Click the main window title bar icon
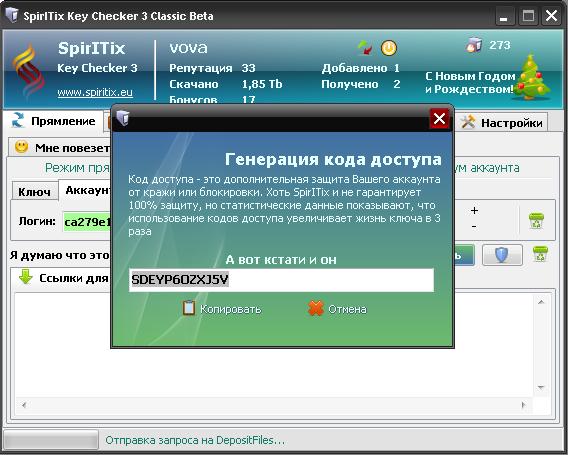568x455 pixels. pyautogui.click(x=12, y=15)
